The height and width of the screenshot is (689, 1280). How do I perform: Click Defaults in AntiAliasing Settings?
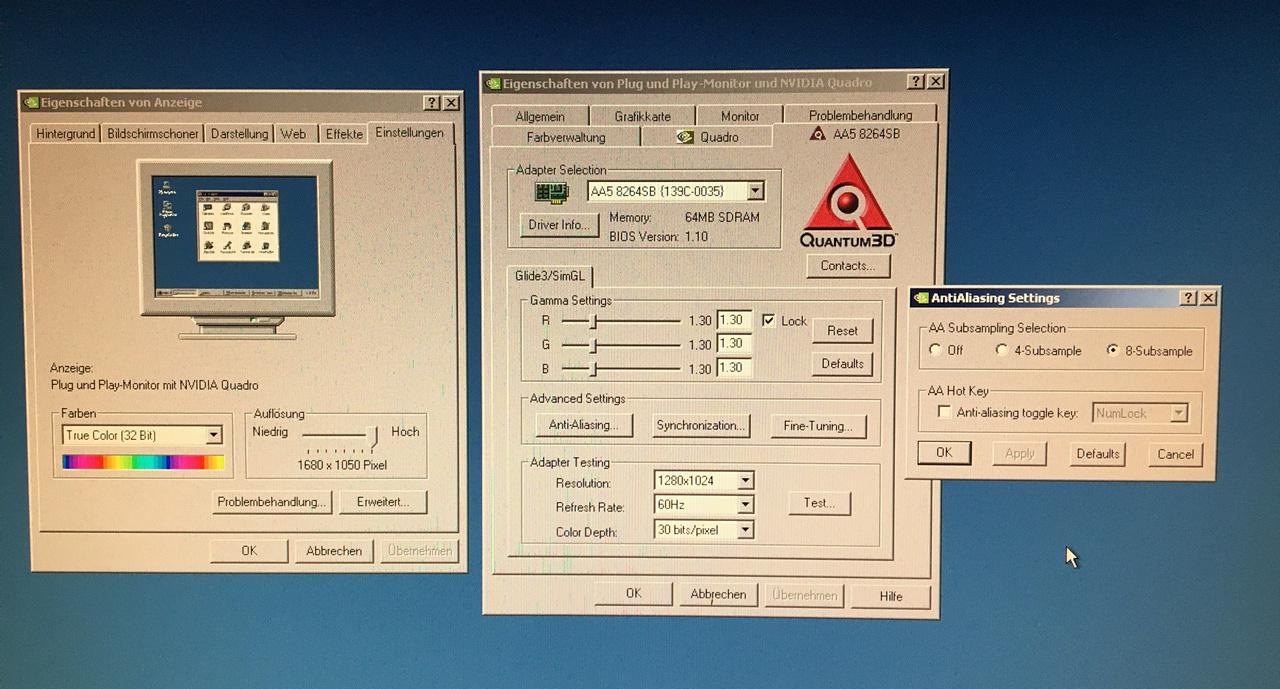point(1097,454)
